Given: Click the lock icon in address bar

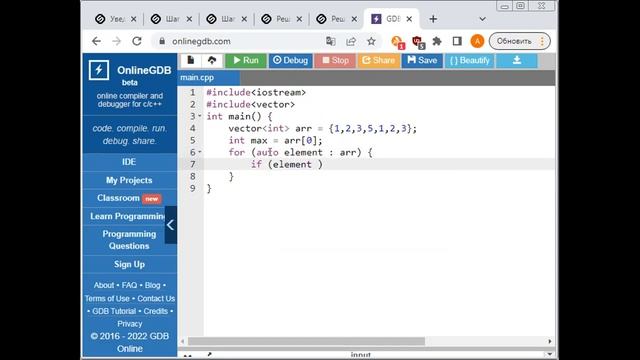Looking at the screenshot, I should 162,41.
